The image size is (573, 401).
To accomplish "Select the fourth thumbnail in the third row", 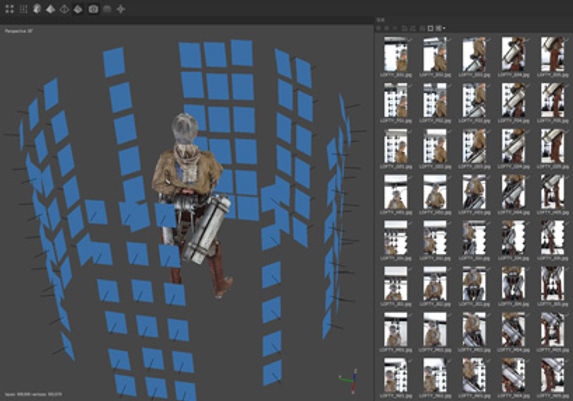I will [513, 146].
